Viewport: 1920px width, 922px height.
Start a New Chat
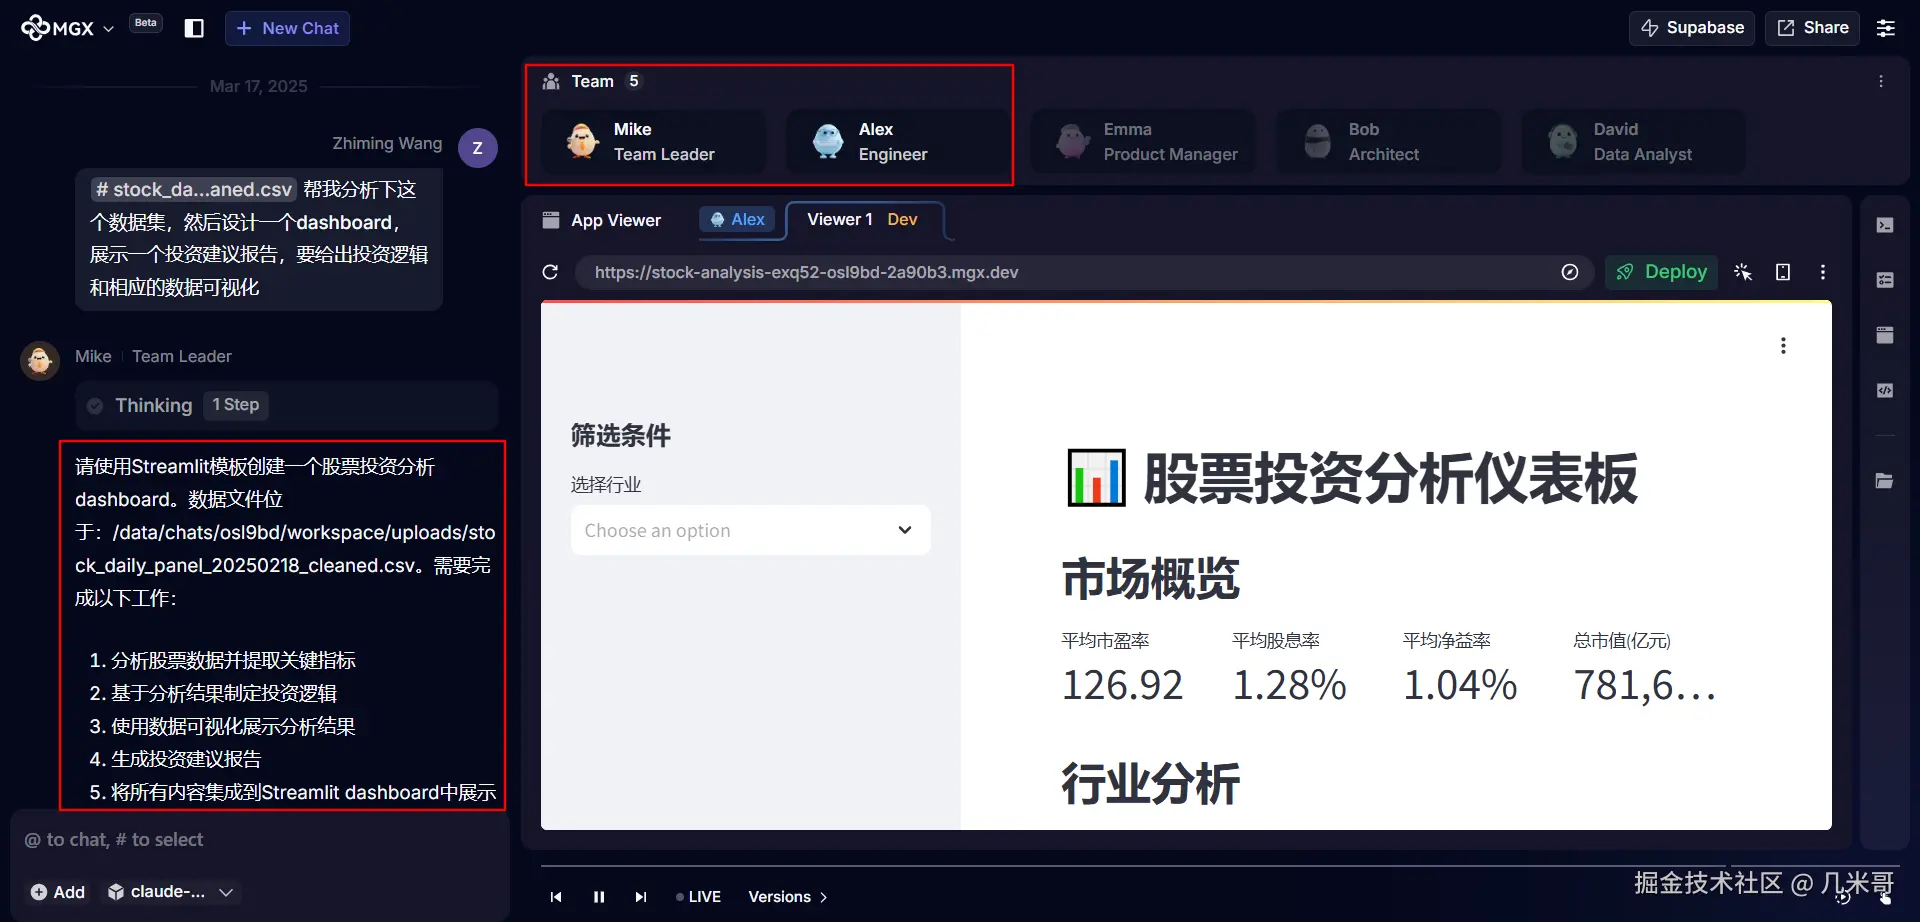coord(287,28)
